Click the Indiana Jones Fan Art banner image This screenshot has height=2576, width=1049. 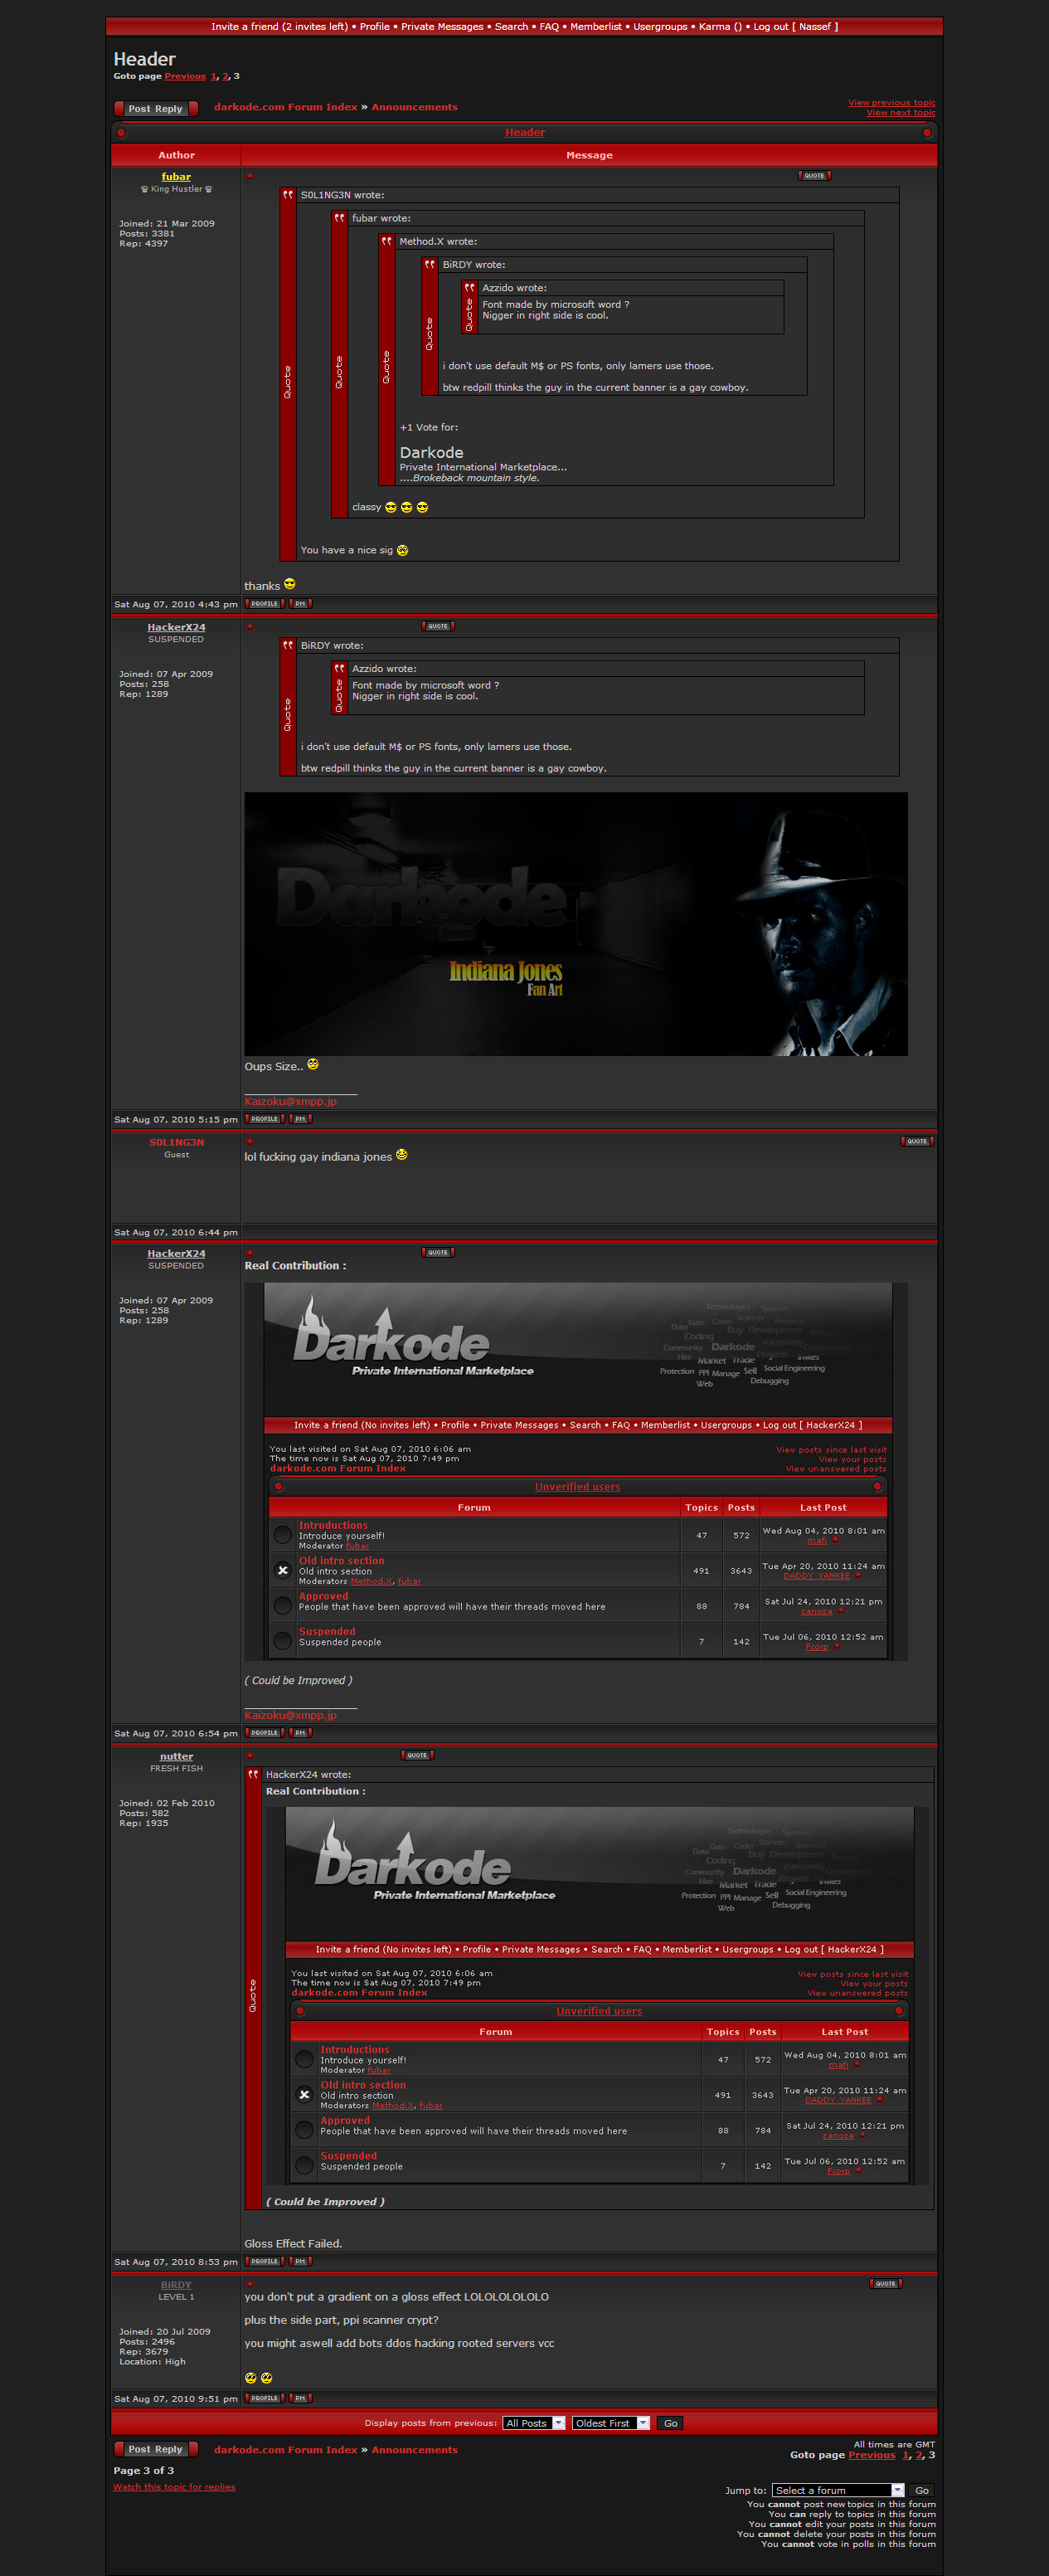click(575, 924)
